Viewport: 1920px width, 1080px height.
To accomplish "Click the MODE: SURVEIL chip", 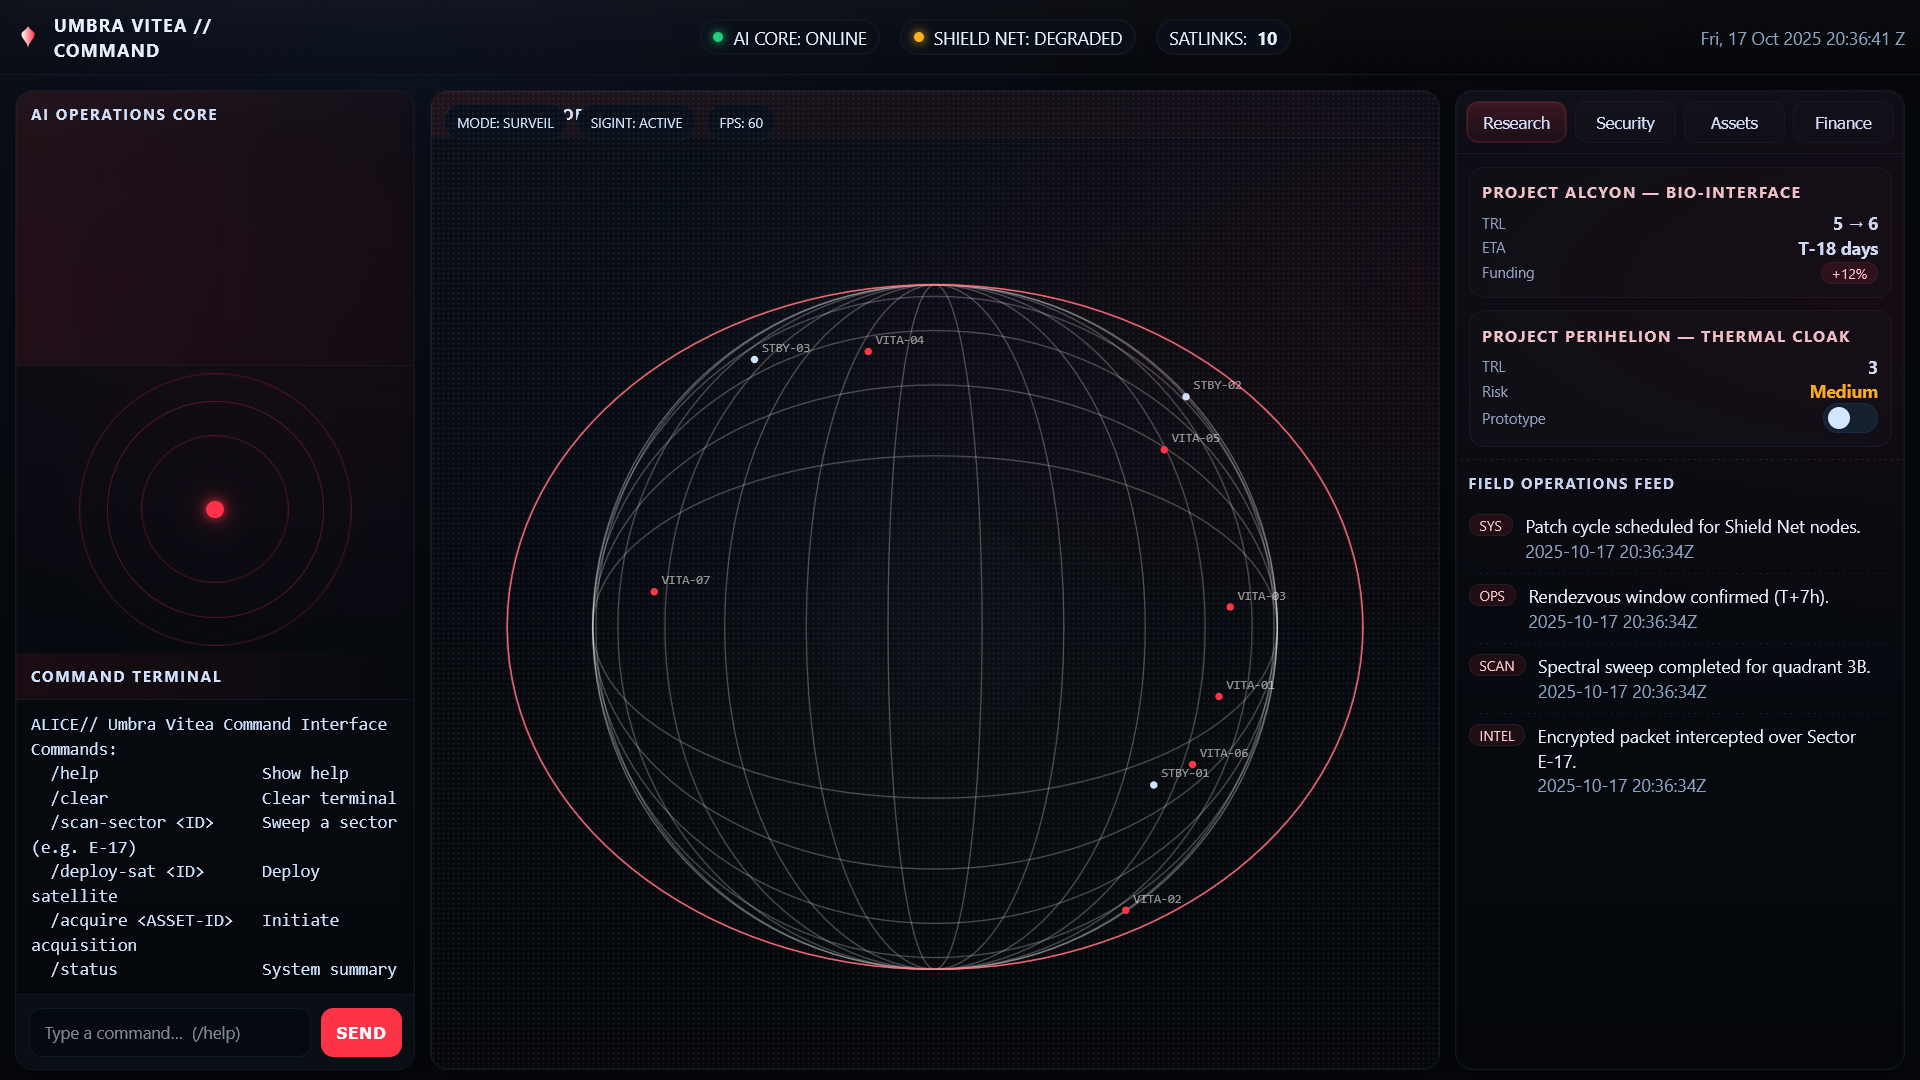I will (x=505, y=123).
